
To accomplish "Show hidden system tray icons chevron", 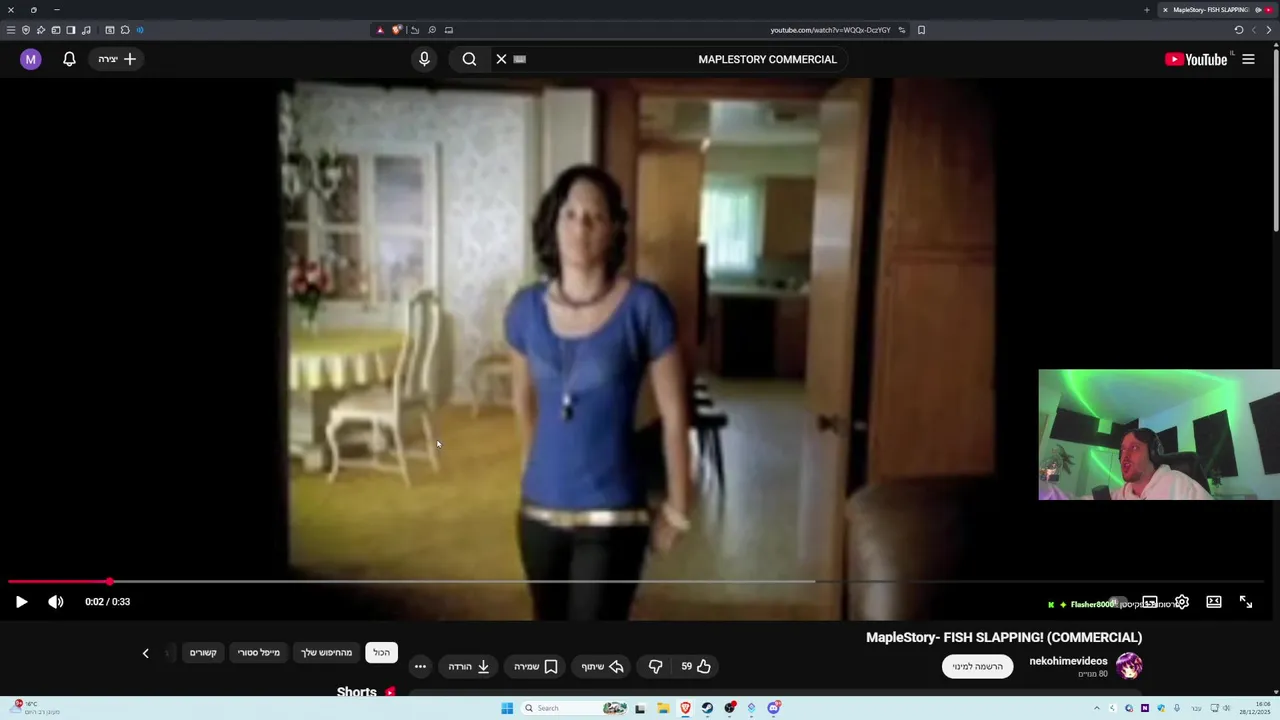I will coord(1097,708).
